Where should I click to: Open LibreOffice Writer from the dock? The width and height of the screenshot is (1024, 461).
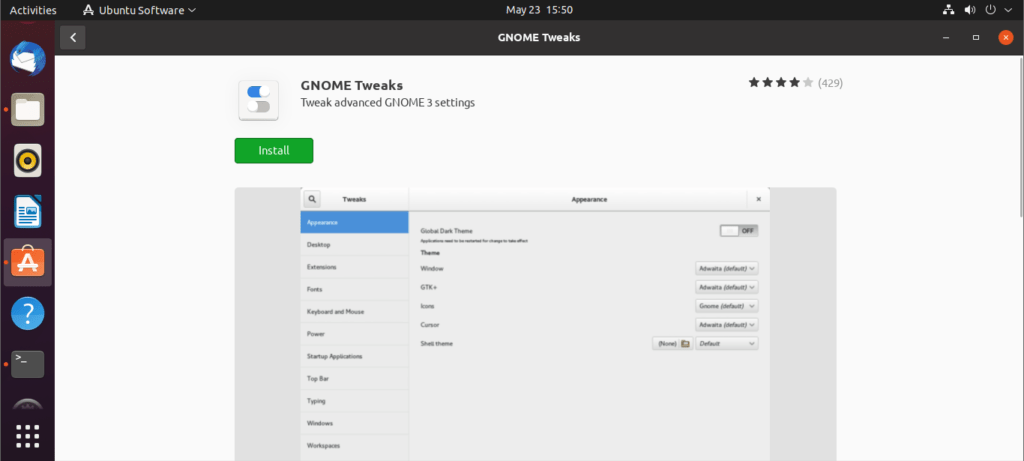tap(27, 212)
